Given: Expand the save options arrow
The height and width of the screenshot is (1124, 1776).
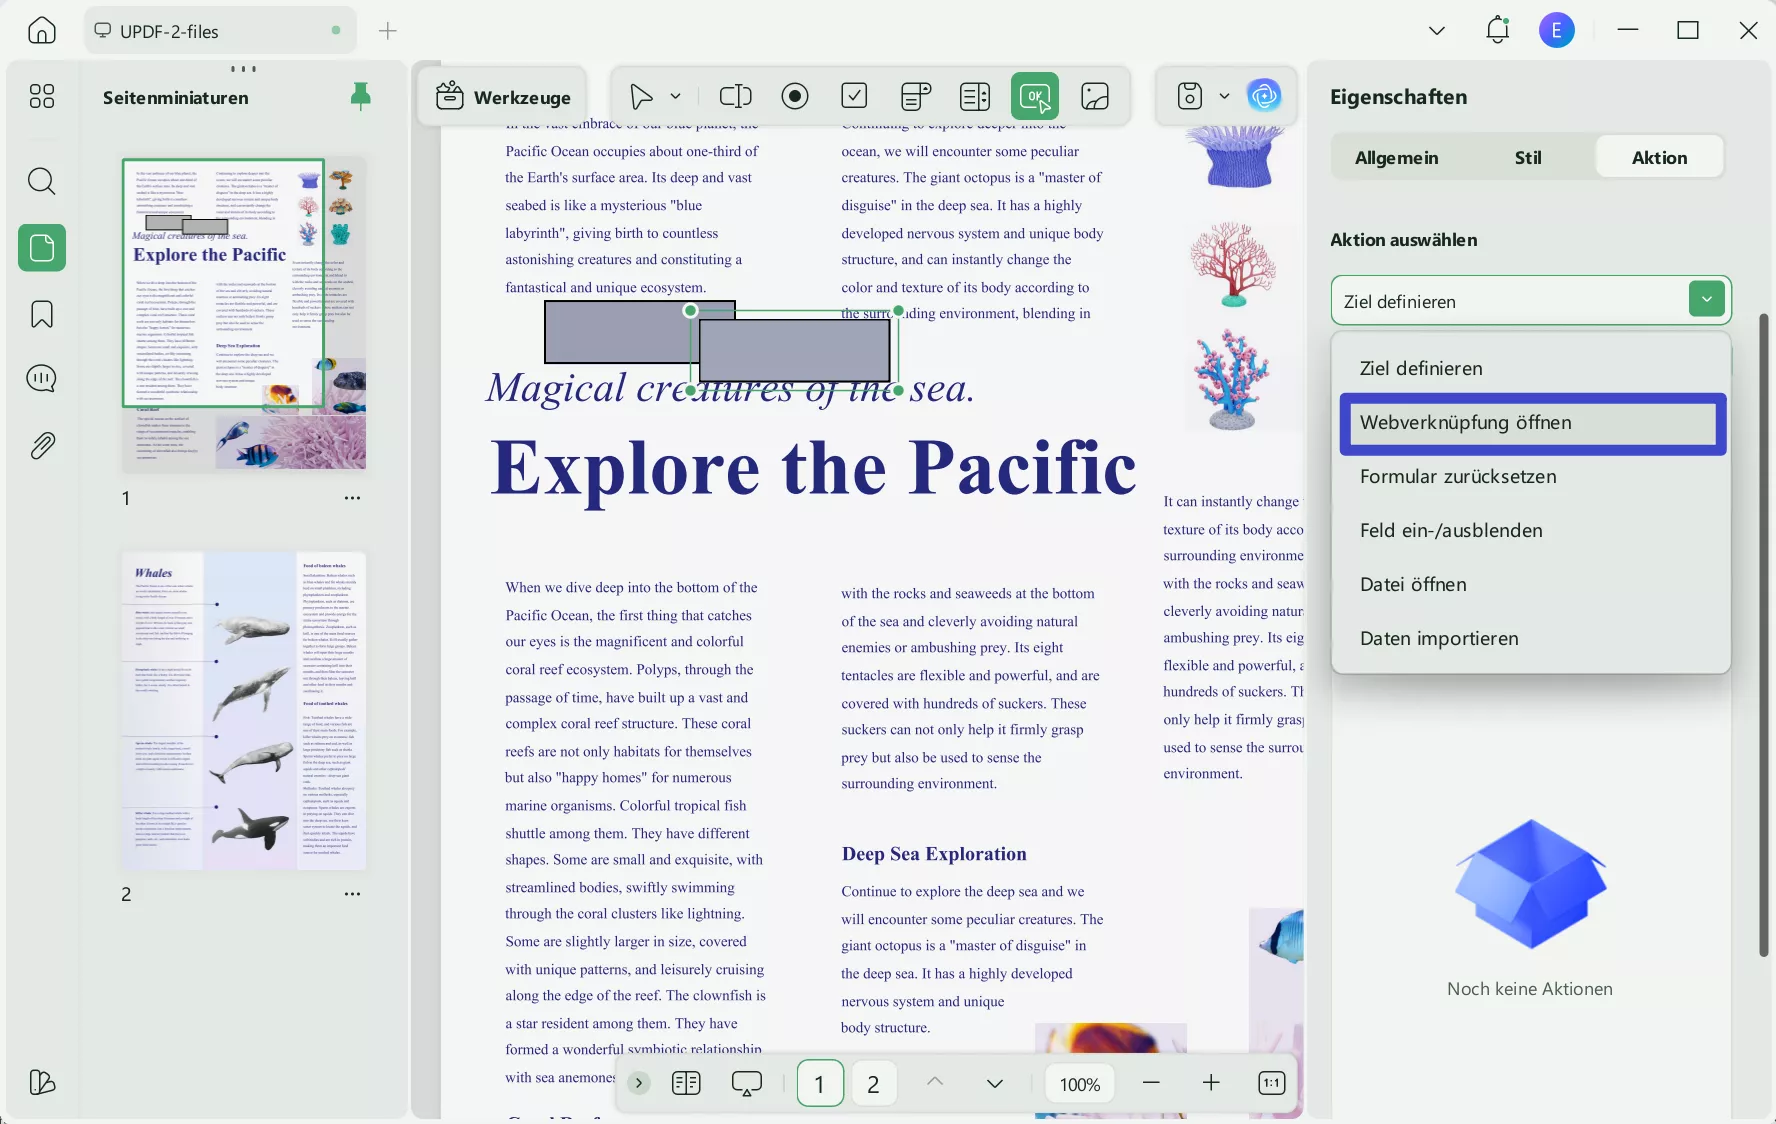Looking at the screenshot, I should pos(1224,96).
